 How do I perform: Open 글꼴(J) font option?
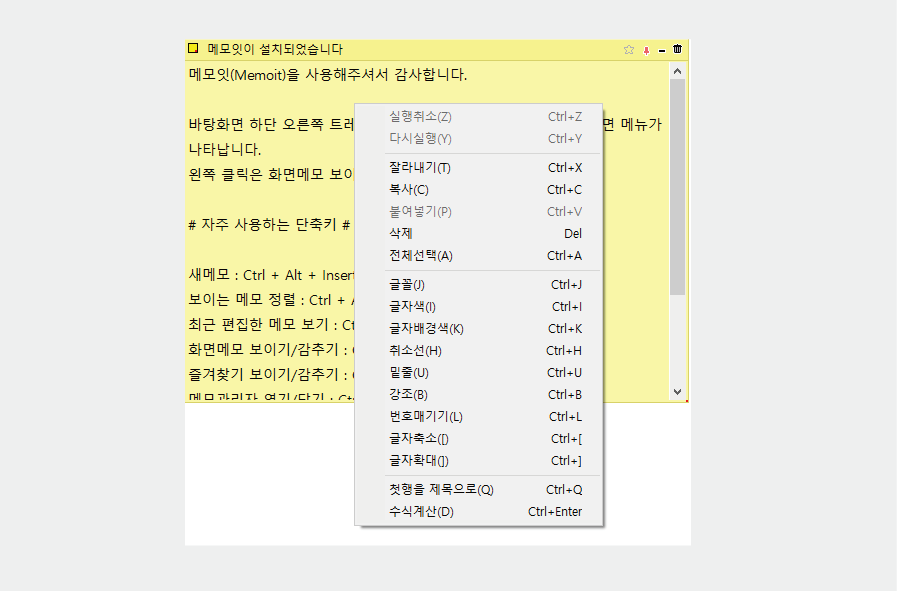(479, 284)
